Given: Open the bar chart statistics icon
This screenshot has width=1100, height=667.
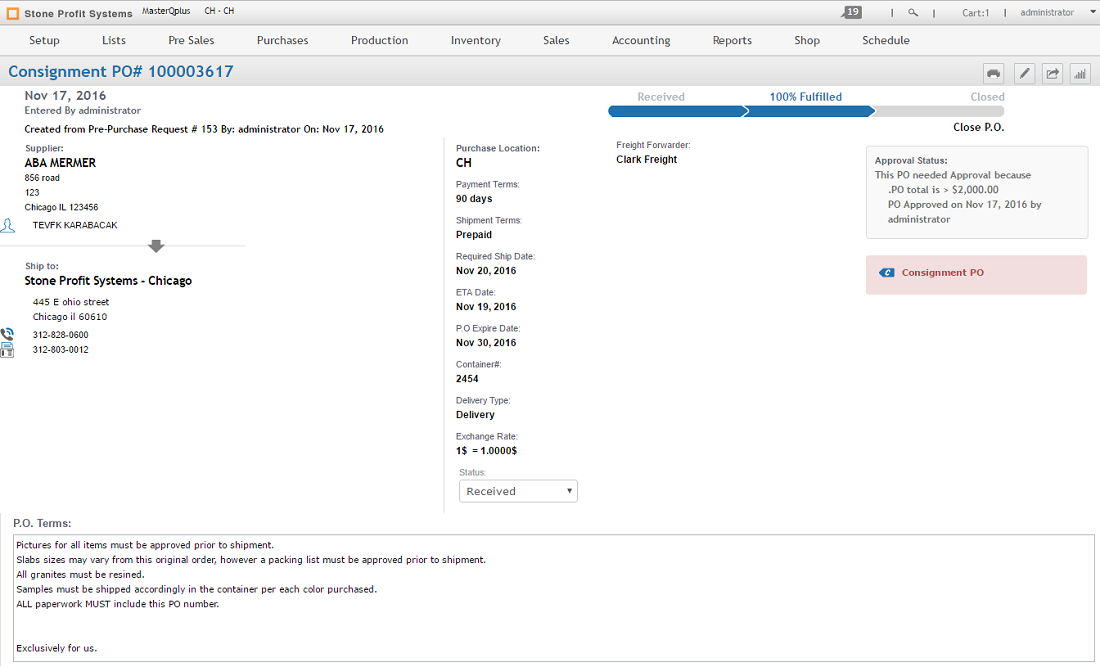Looking at the screenshot, I should [1080, 73].
